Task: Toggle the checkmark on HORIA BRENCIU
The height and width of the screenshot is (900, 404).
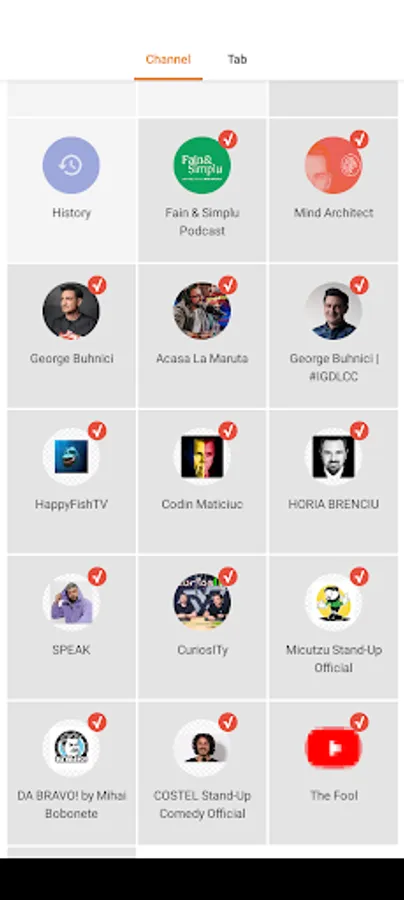Action: coord(359,430)
